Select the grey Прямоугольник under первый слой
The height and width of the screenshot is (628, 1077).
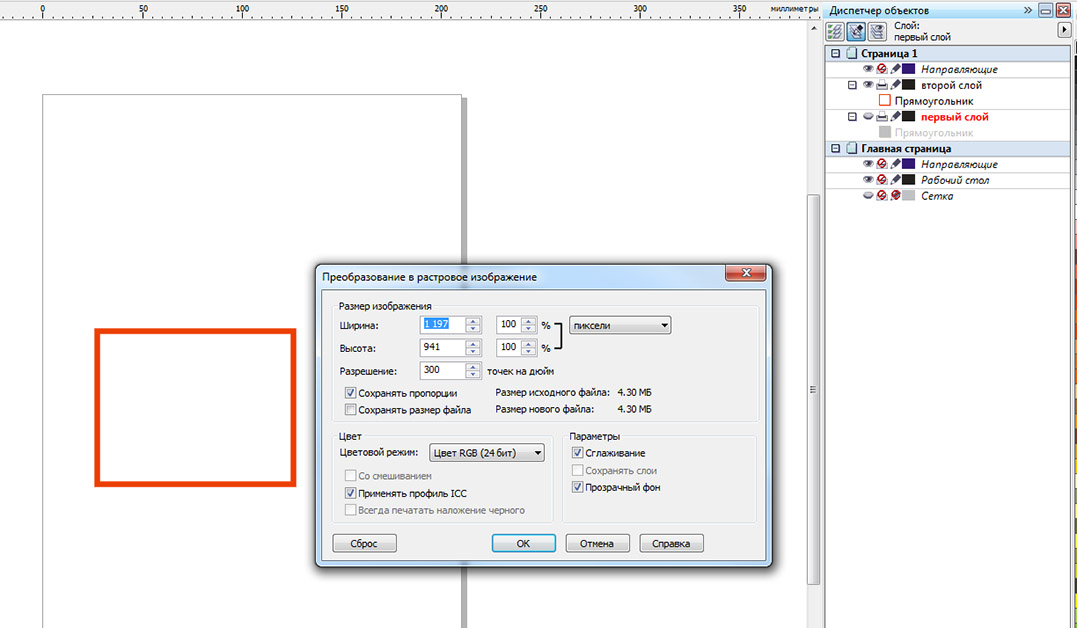(885, 133)
